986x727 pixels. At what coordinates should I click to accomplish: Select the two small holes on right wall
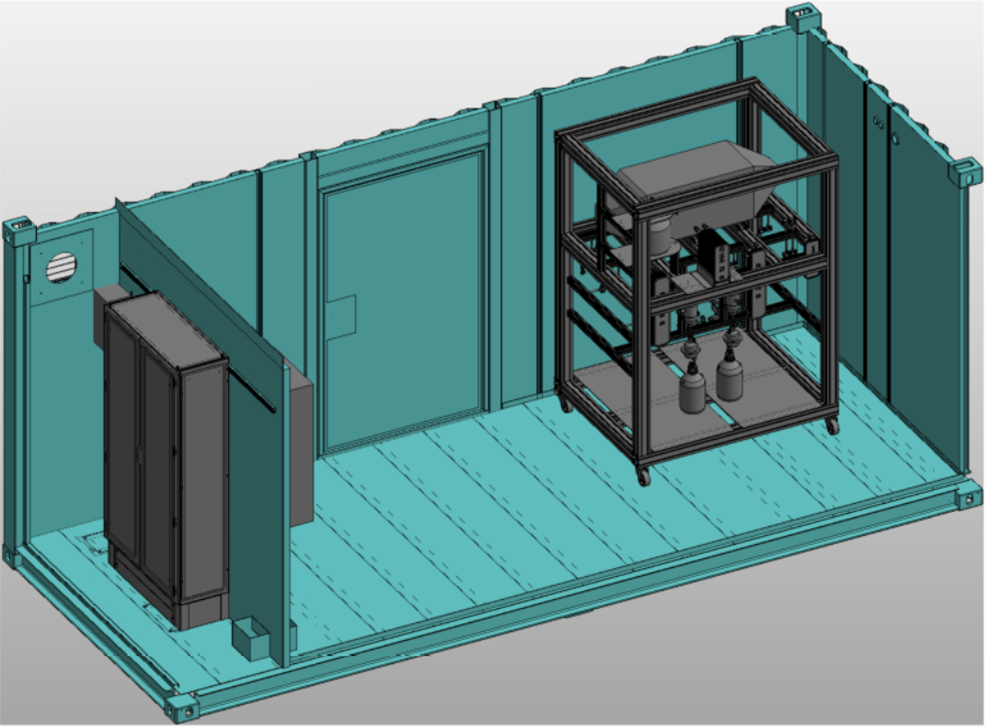[x=879, y=122]
